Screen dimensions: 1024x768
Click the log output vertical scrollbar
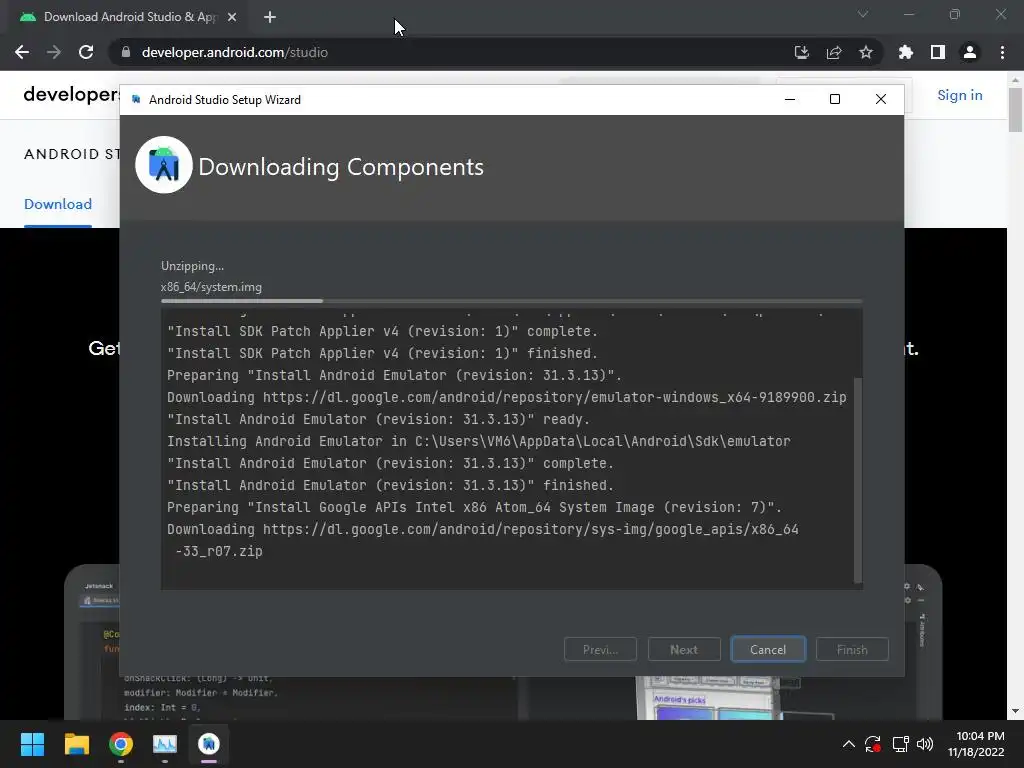[x=857, y=480]
